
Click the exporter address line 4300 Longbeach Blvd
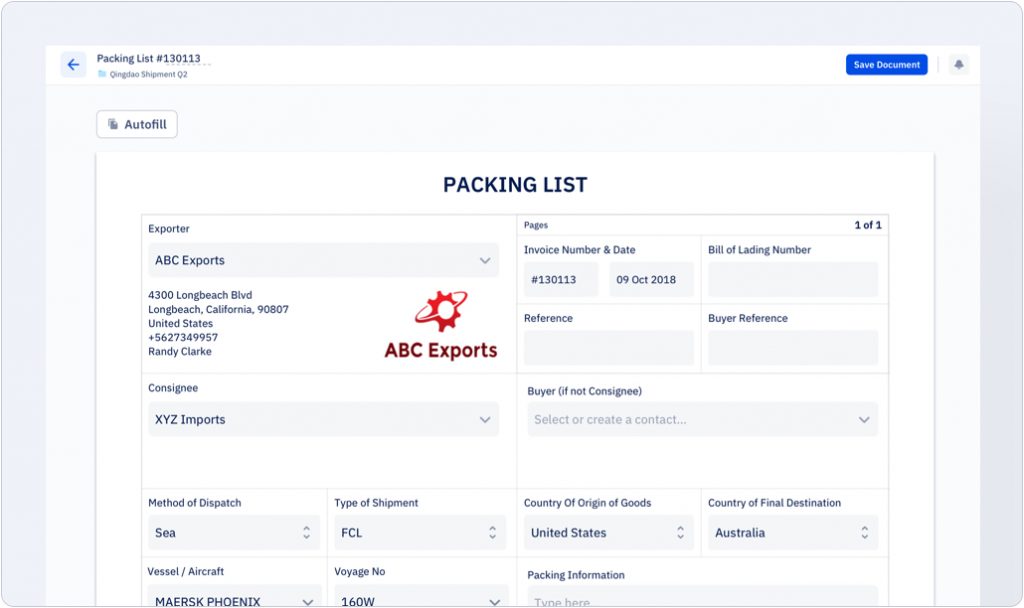200,295
